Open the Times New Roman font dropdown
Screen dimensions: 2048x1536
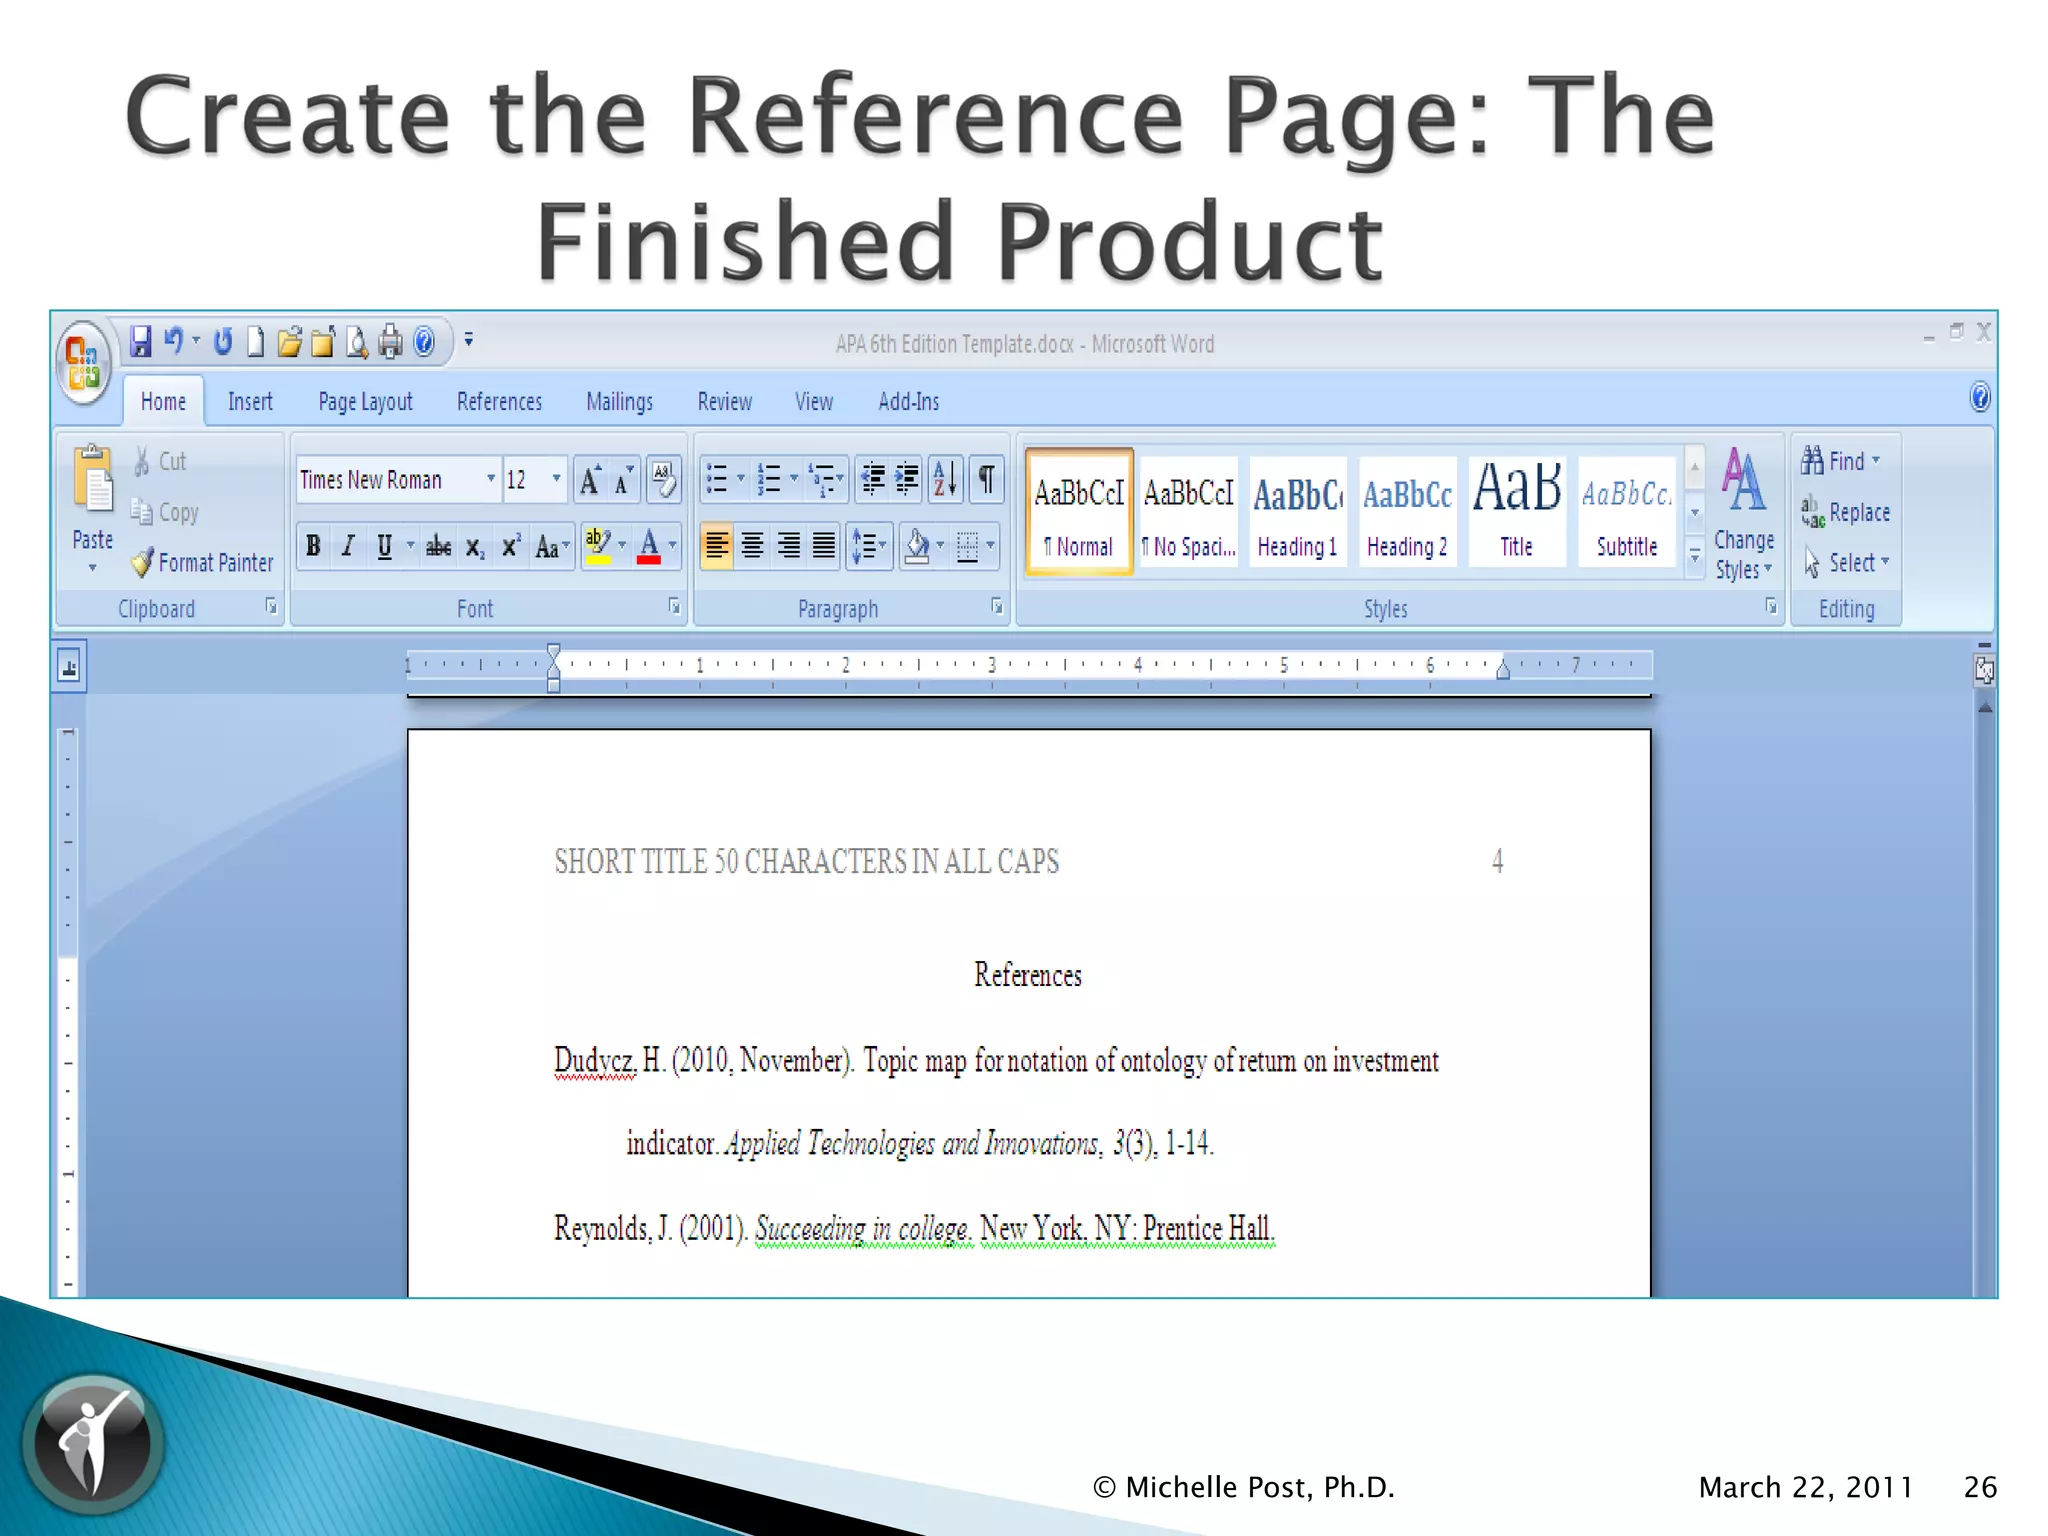490,479
